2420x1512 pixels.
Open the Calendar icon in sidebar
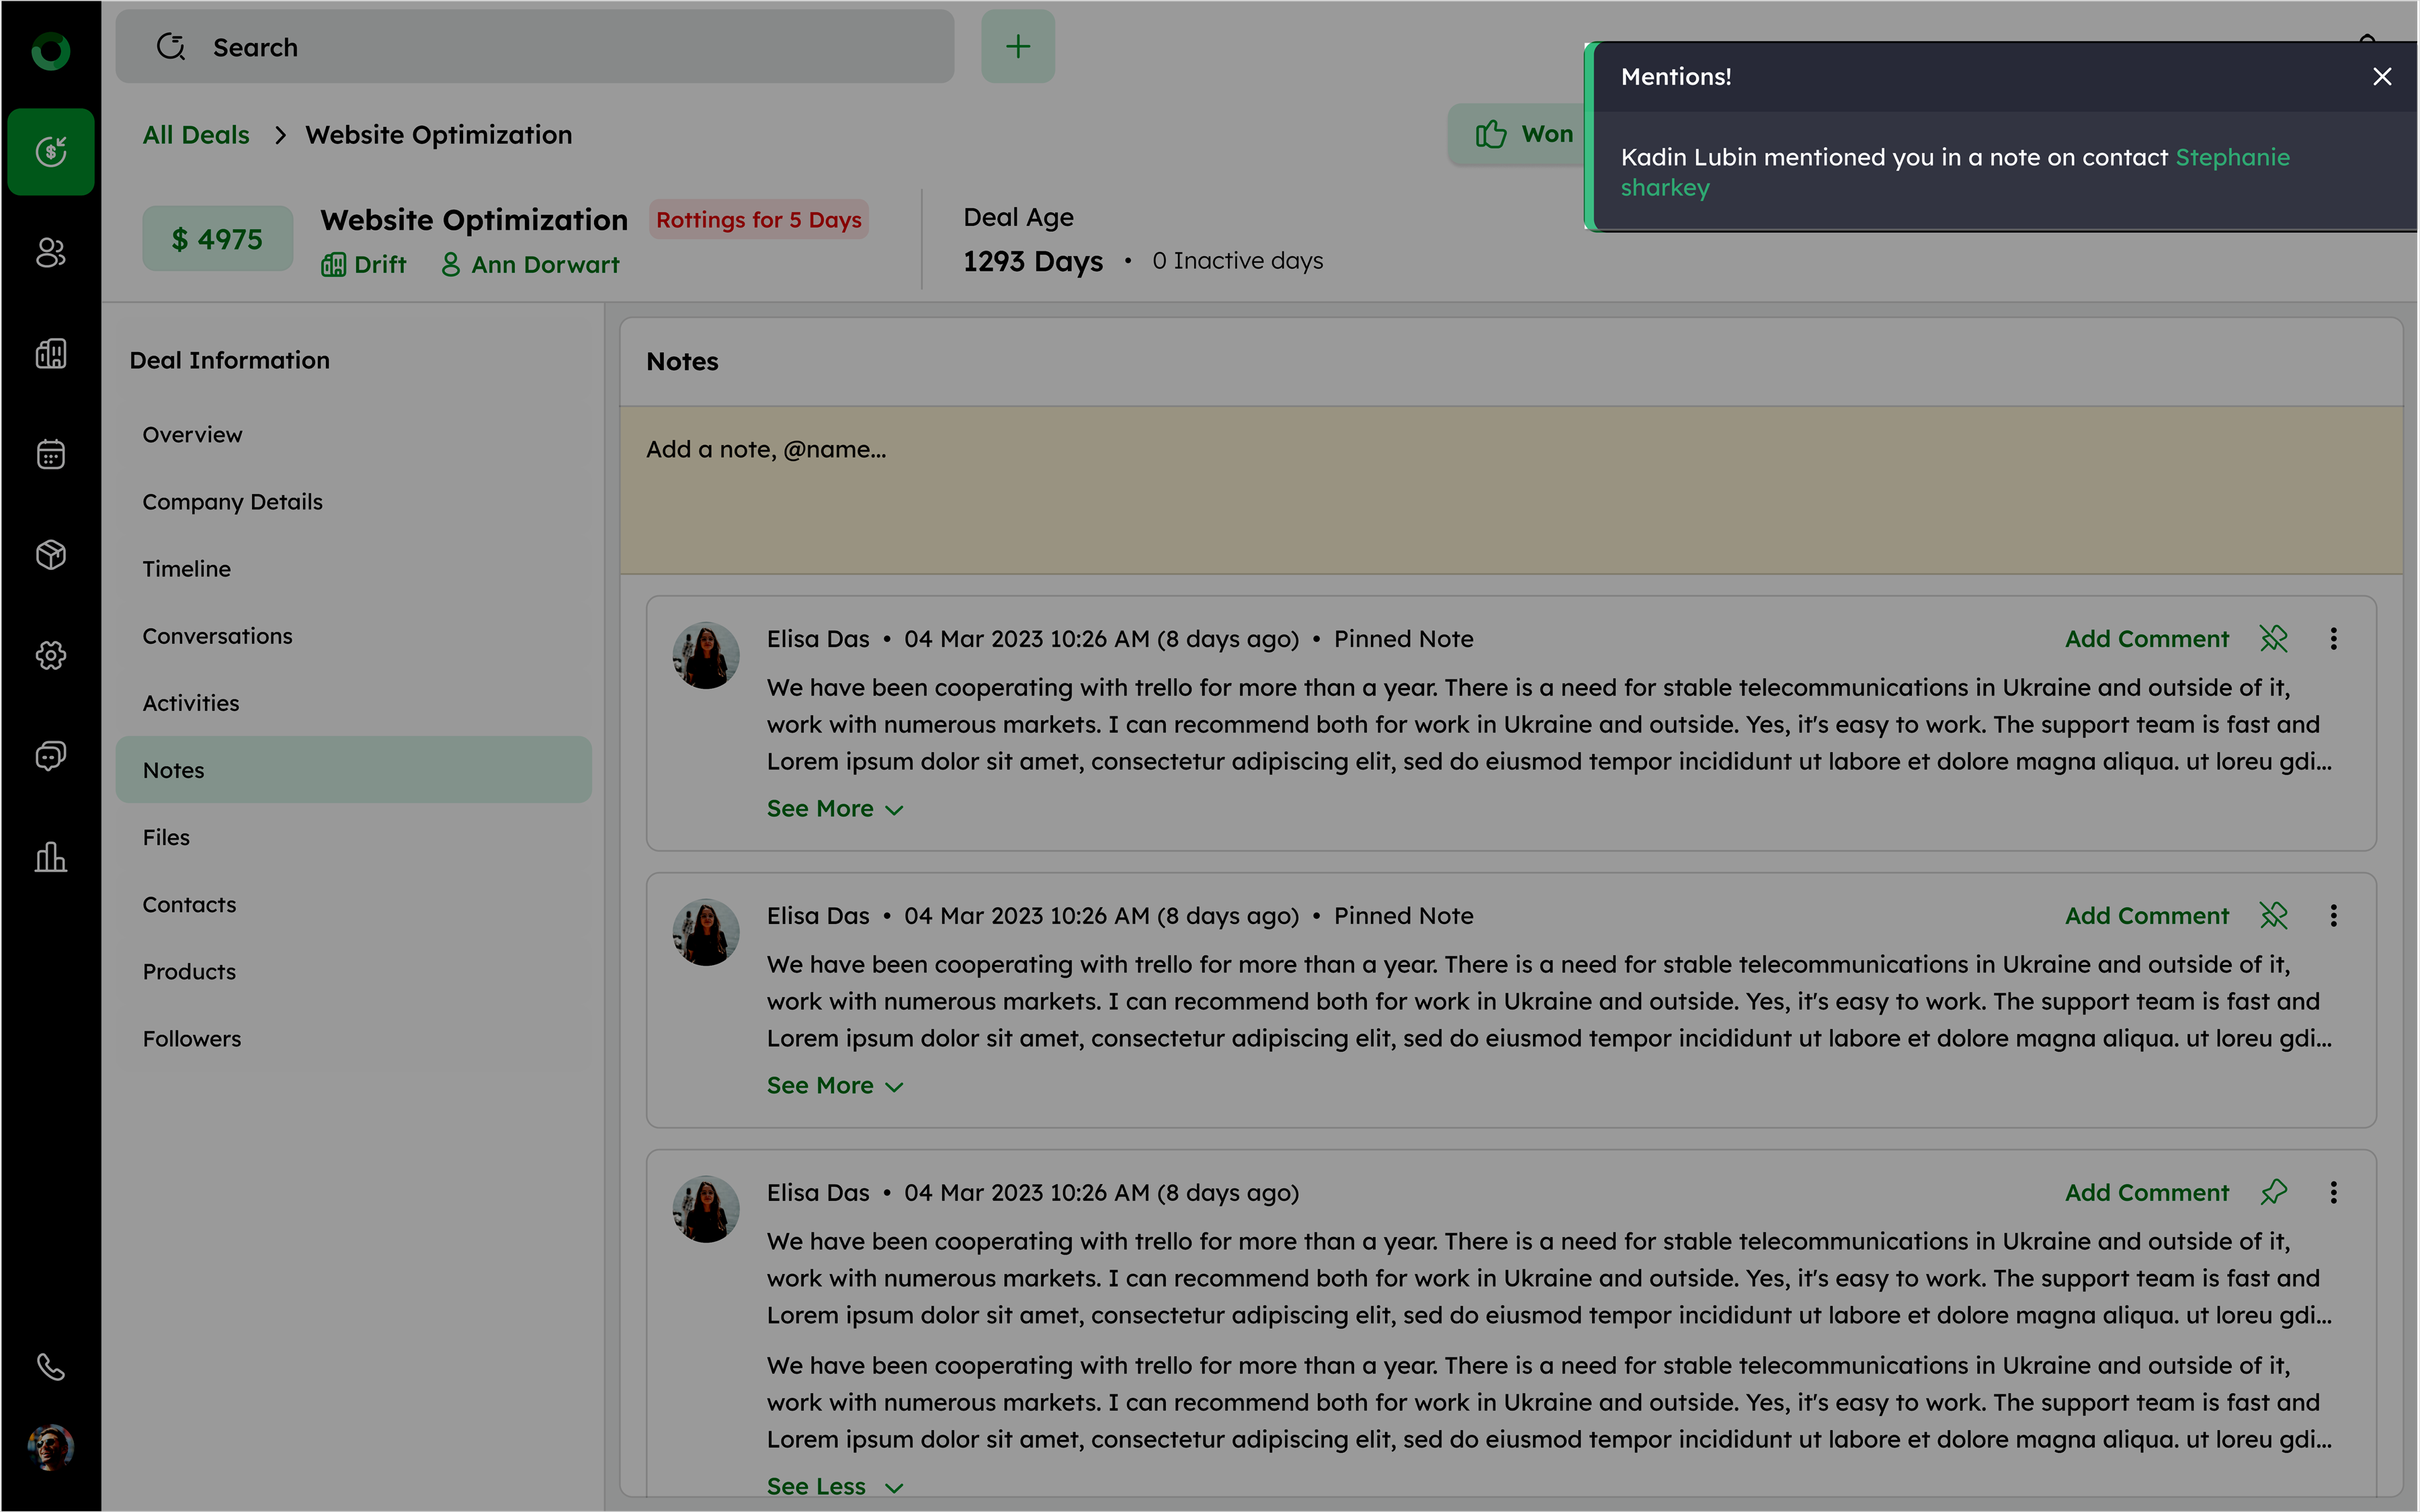pos(50,455)
